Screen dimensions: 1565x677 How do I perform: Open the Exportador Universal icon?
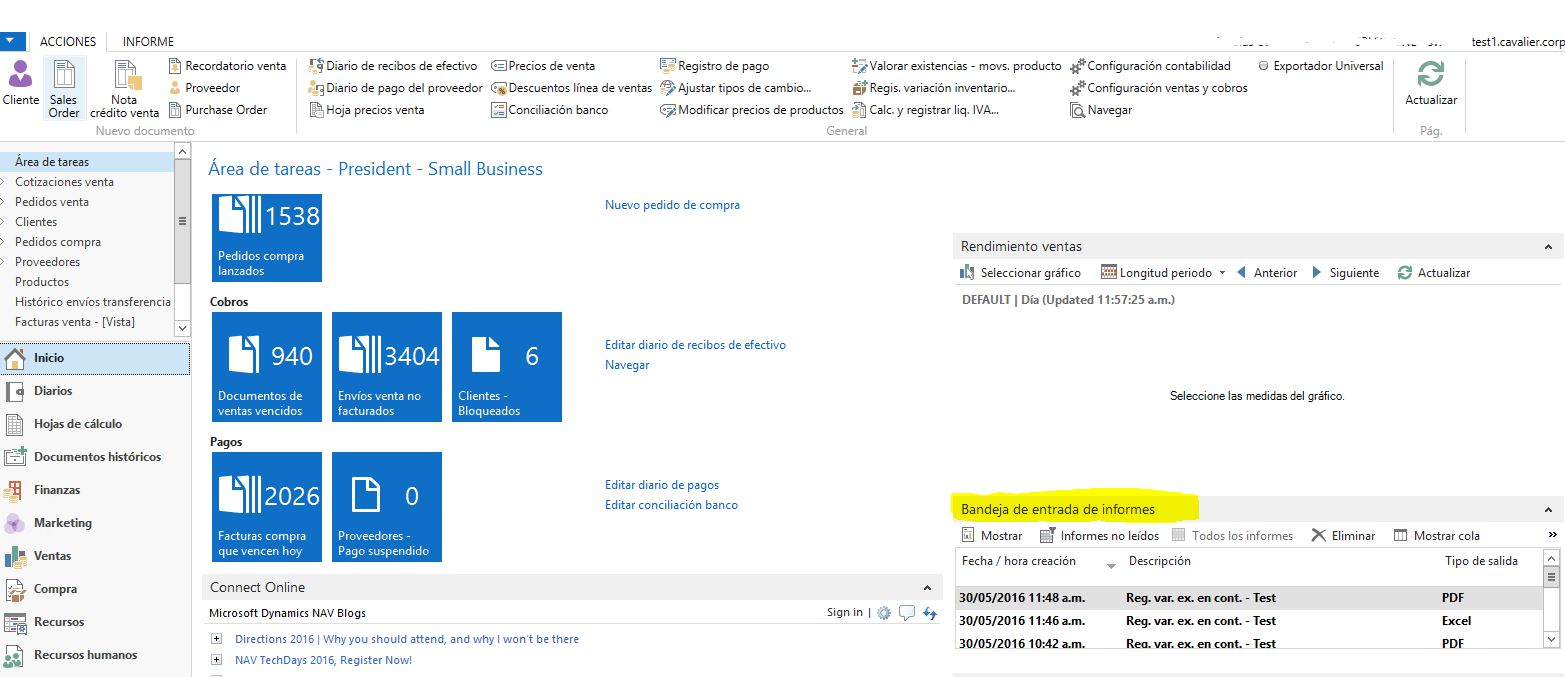coord(1321,65)
